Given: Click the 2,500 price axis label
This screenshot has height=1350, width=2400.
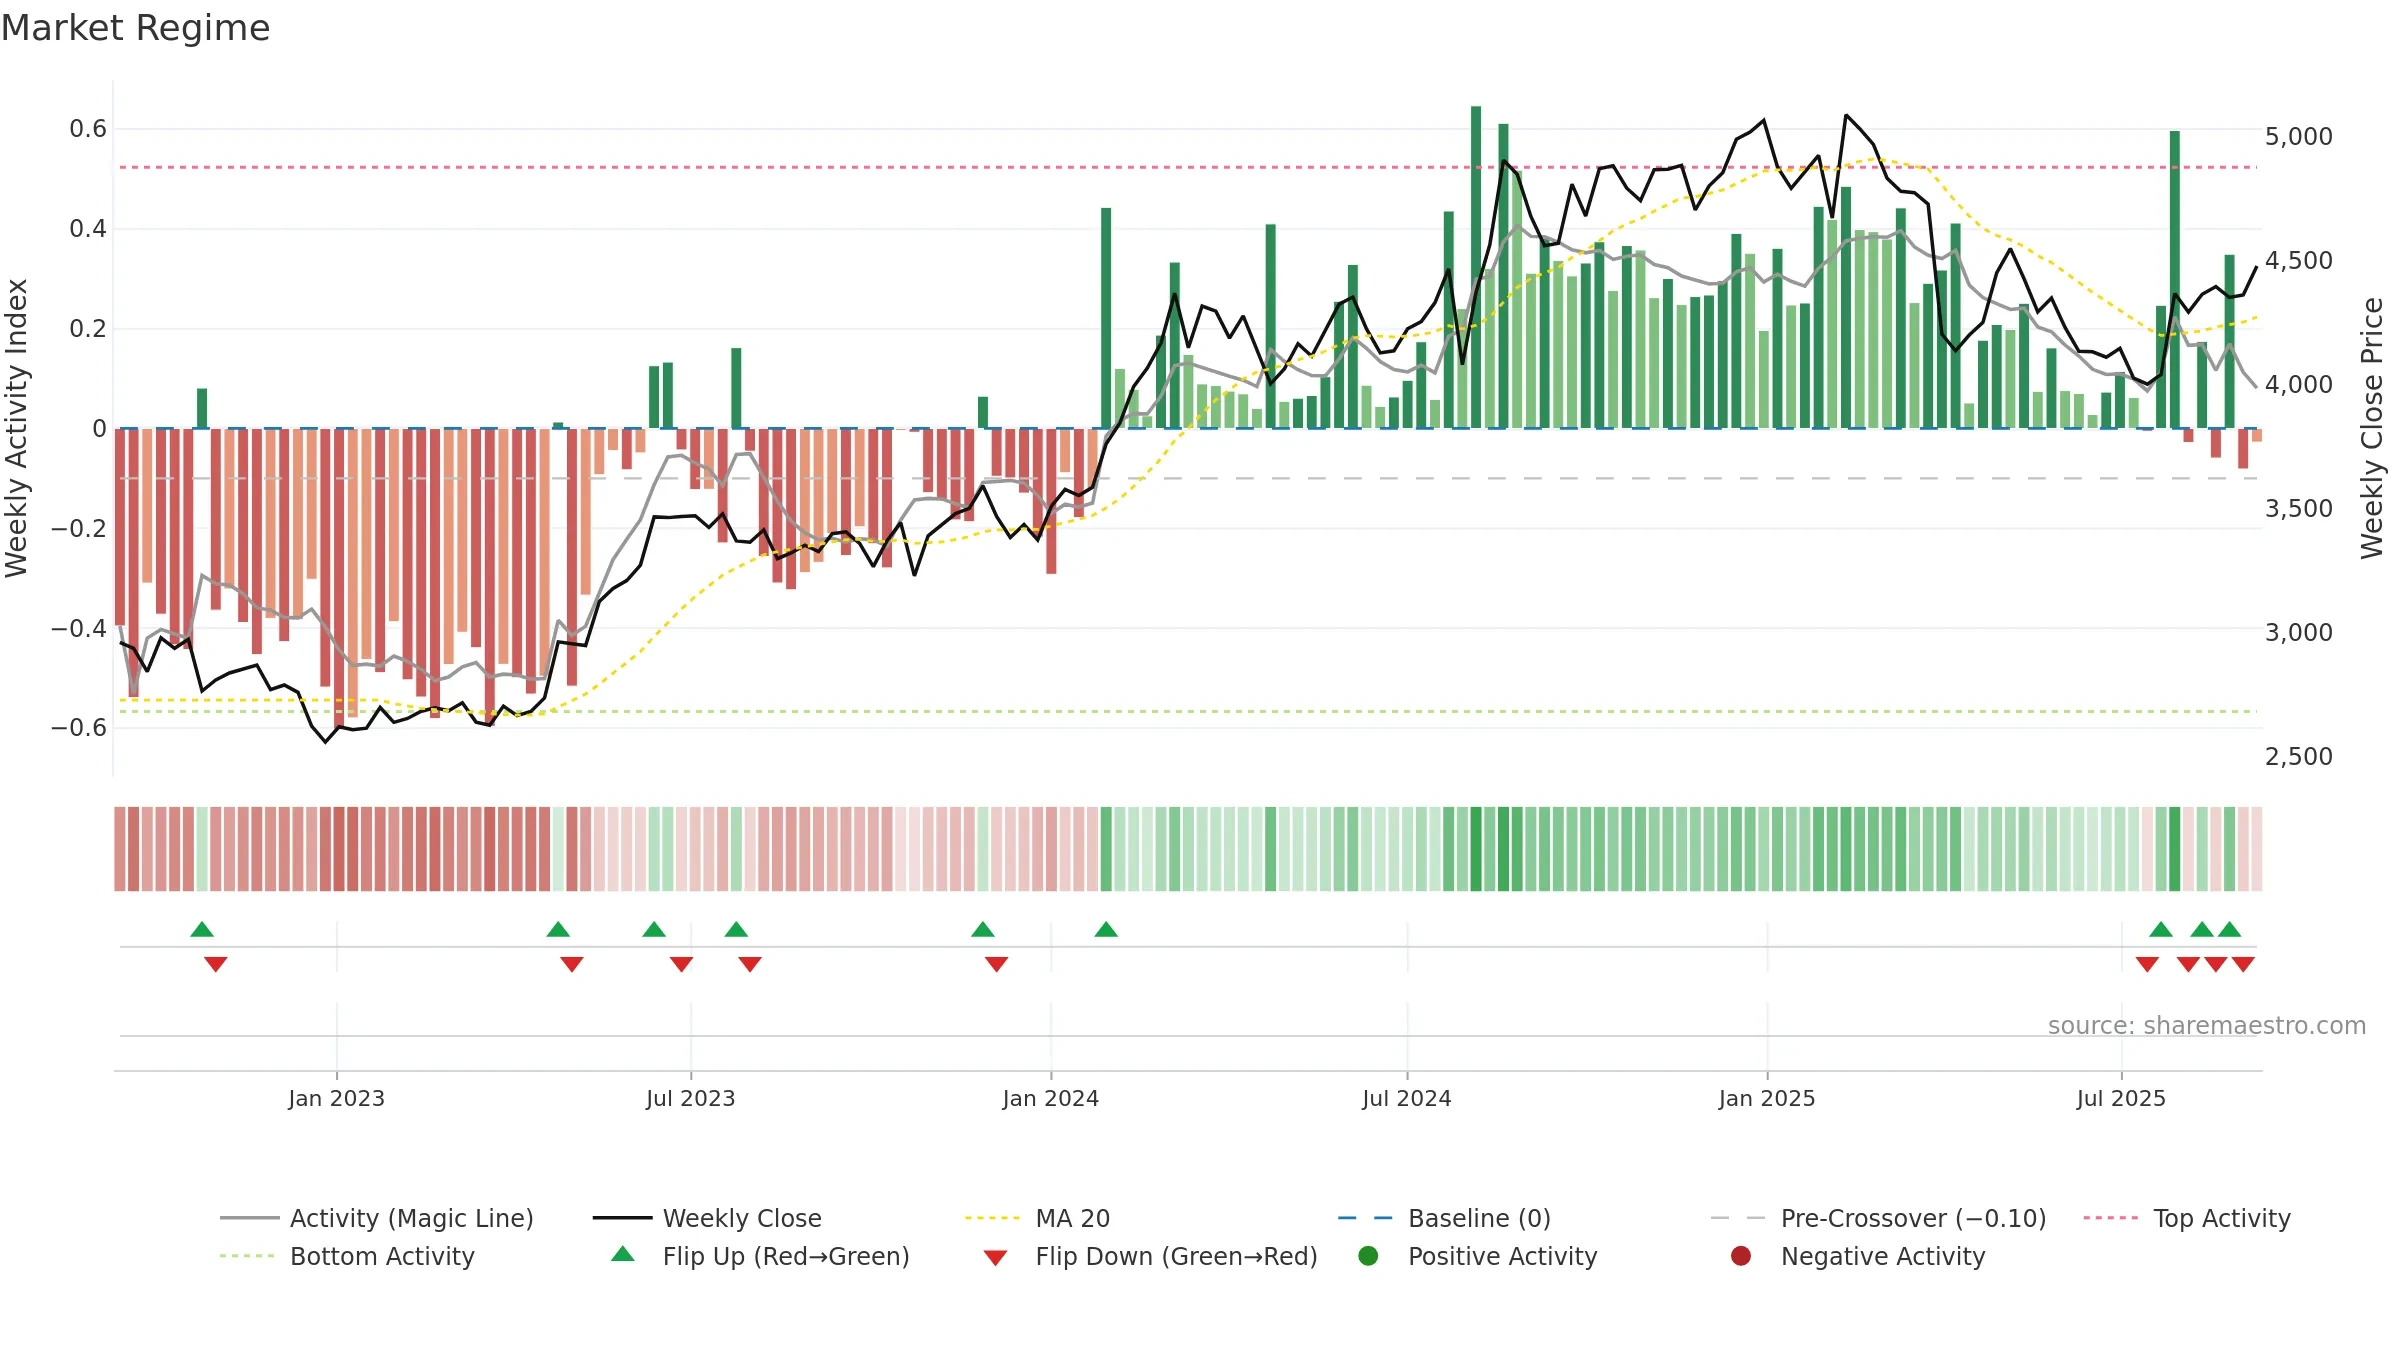Looking at the screenshot, I should click(x=2299, y=756).
